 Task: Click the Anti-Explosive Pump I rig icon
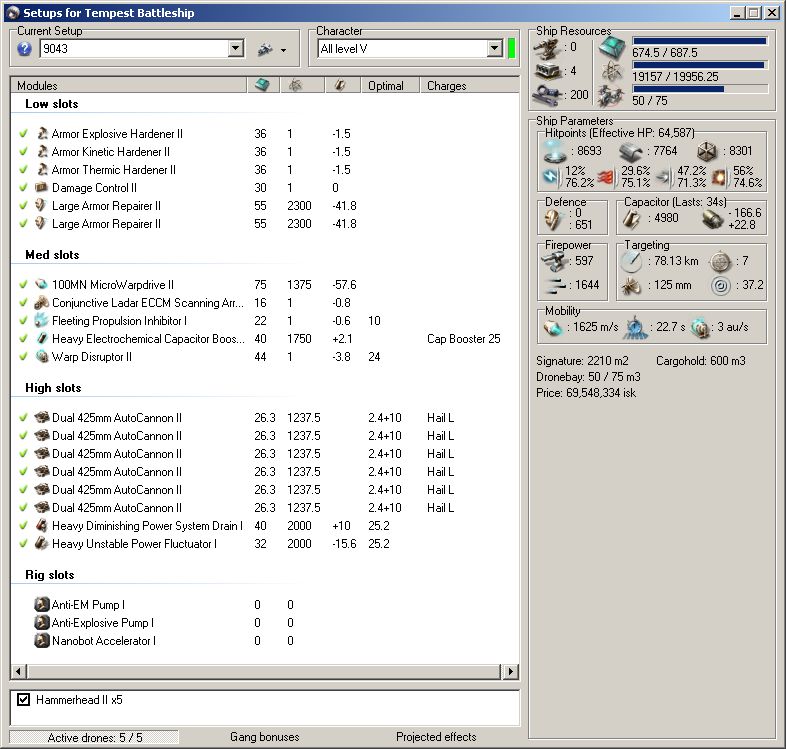click(42, 622)
